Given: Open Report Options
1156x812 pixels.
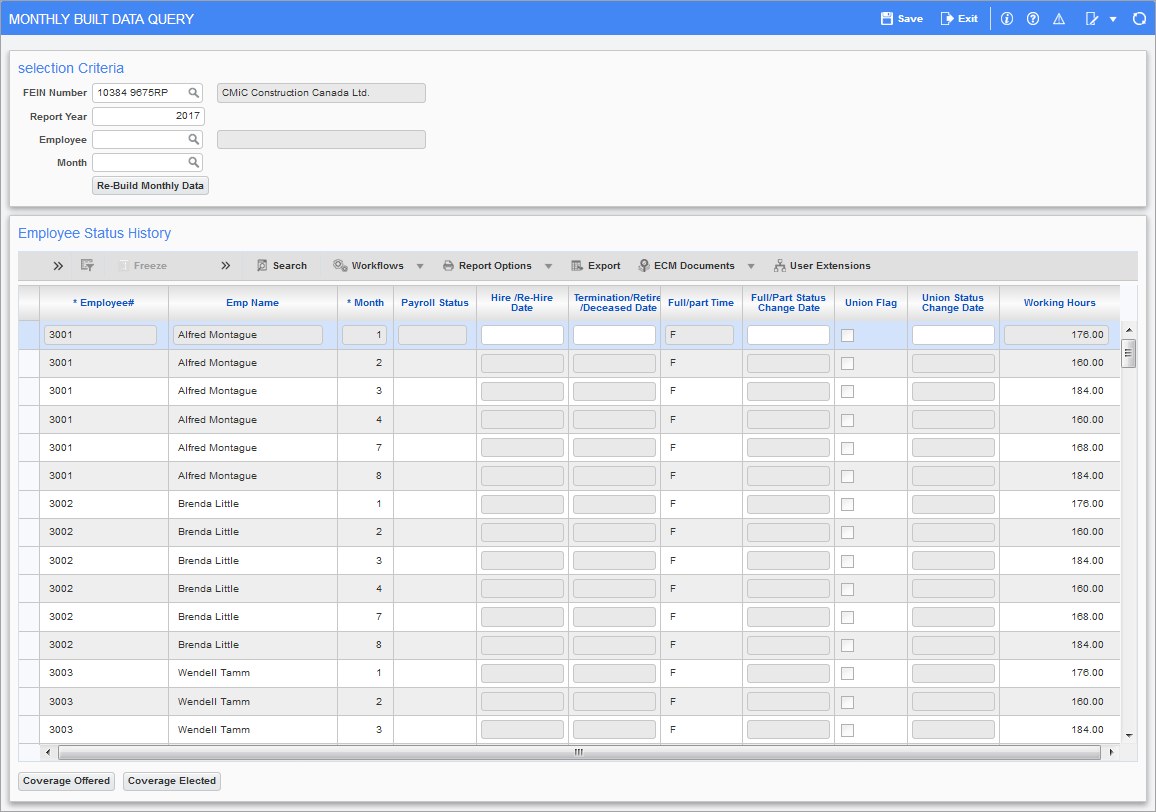Looking at the screenshot, I should click(x=487, y=266).
